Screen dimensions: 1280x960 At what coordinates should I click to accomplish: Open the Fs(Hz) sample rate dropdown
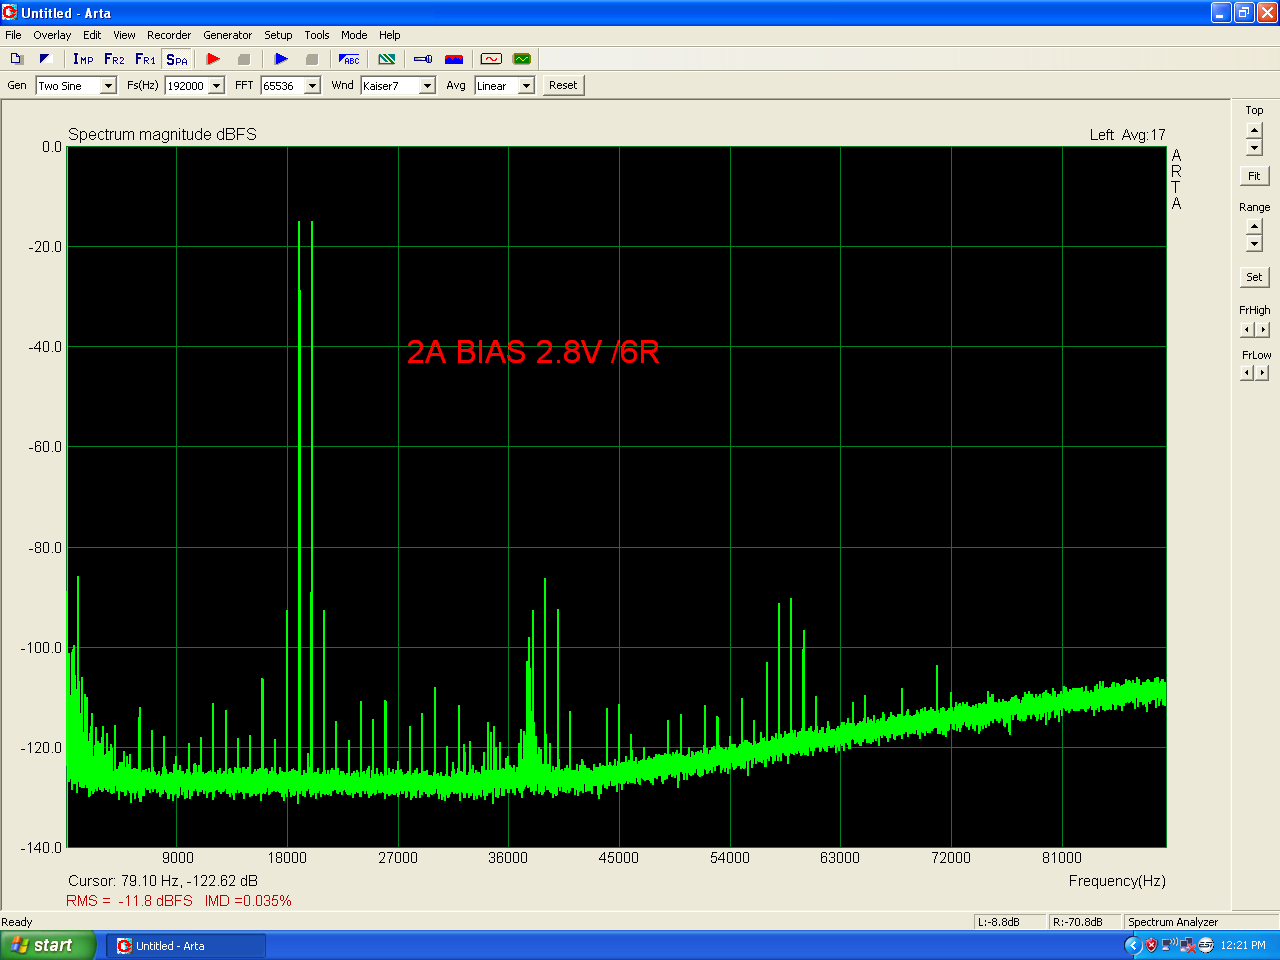pyautogui.click(x=216, y=86)
